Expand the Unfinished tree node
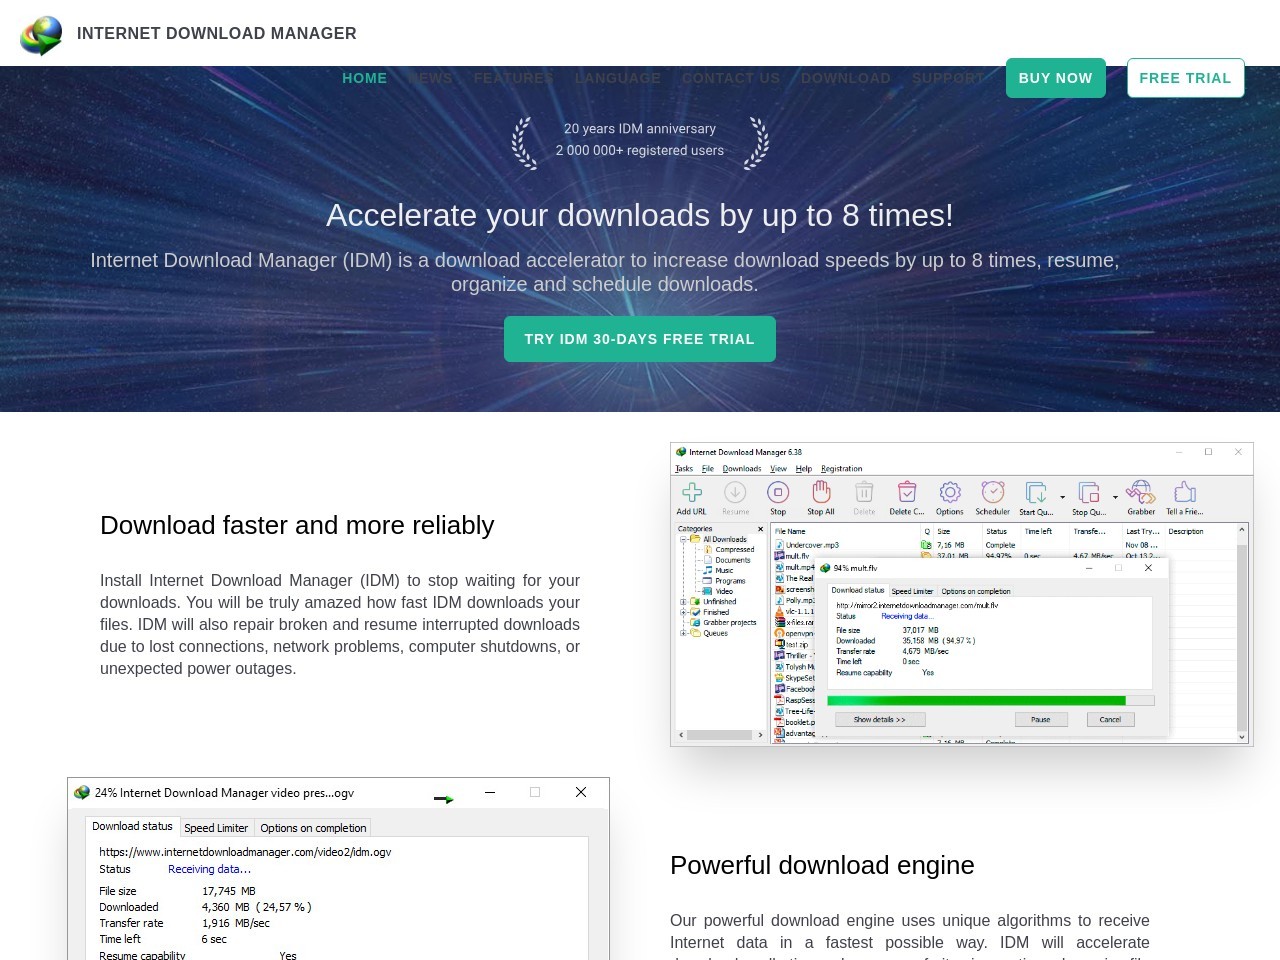 pos(683,602)
